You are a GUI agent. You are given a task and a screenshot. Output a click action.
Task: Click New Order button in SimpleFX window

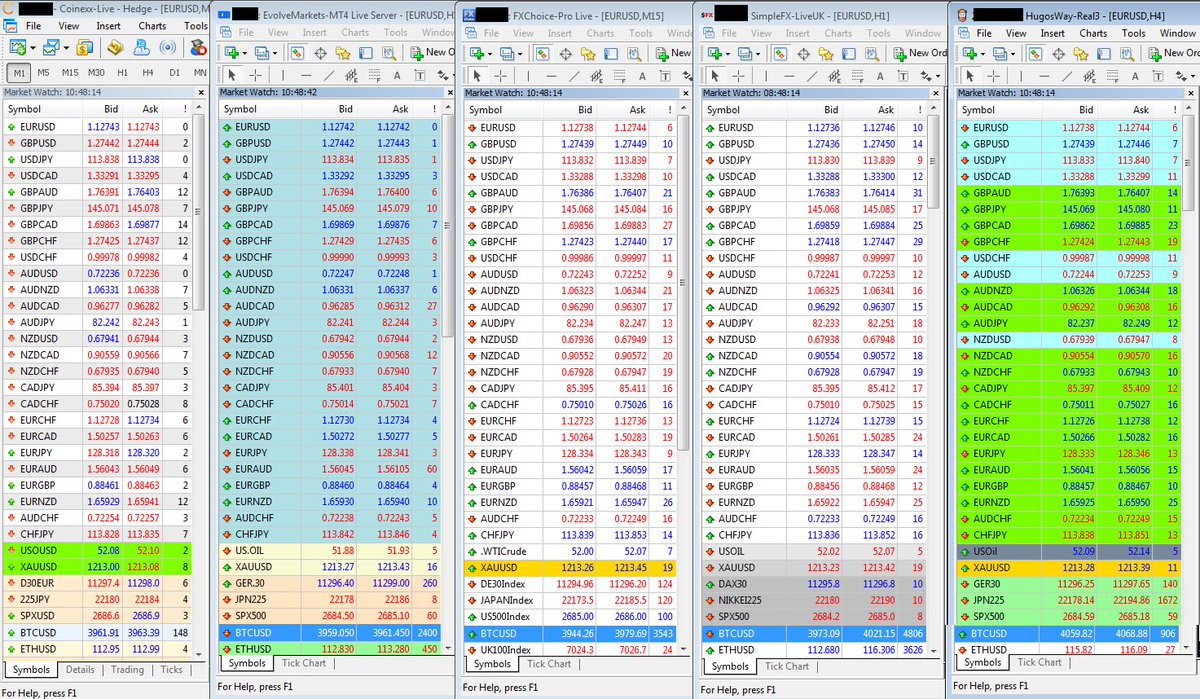pyautogui.click(x=921, y=52)
